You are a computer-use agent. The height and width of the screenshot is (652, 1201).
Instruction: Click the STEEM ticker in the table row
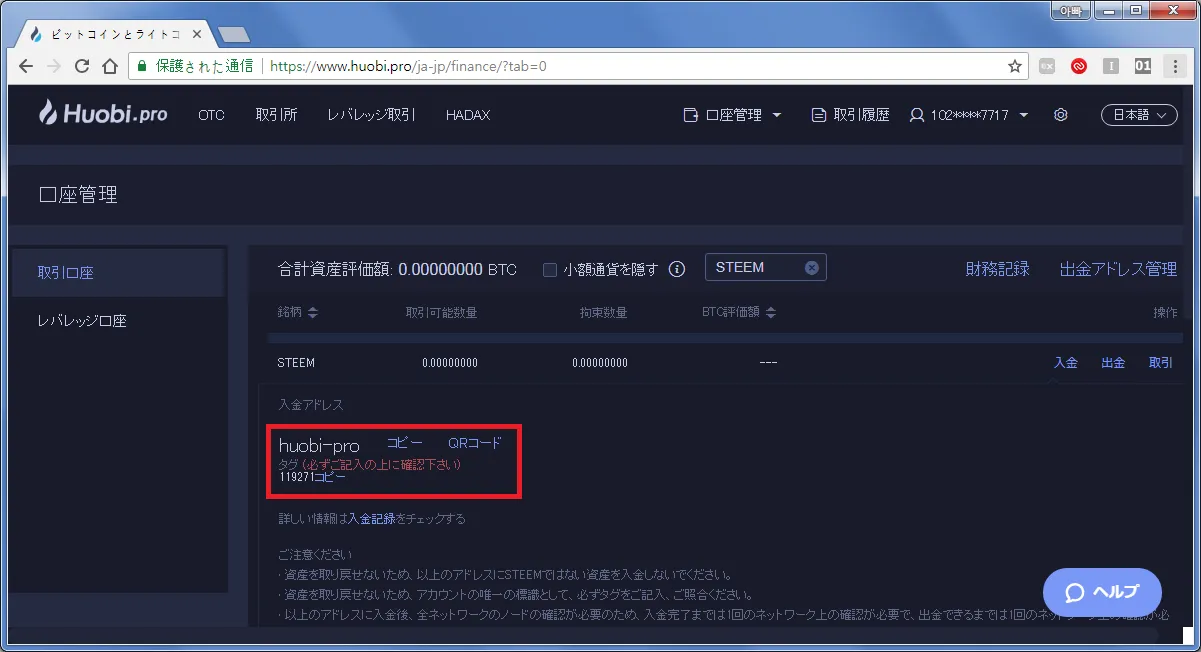tap(296, 363)
